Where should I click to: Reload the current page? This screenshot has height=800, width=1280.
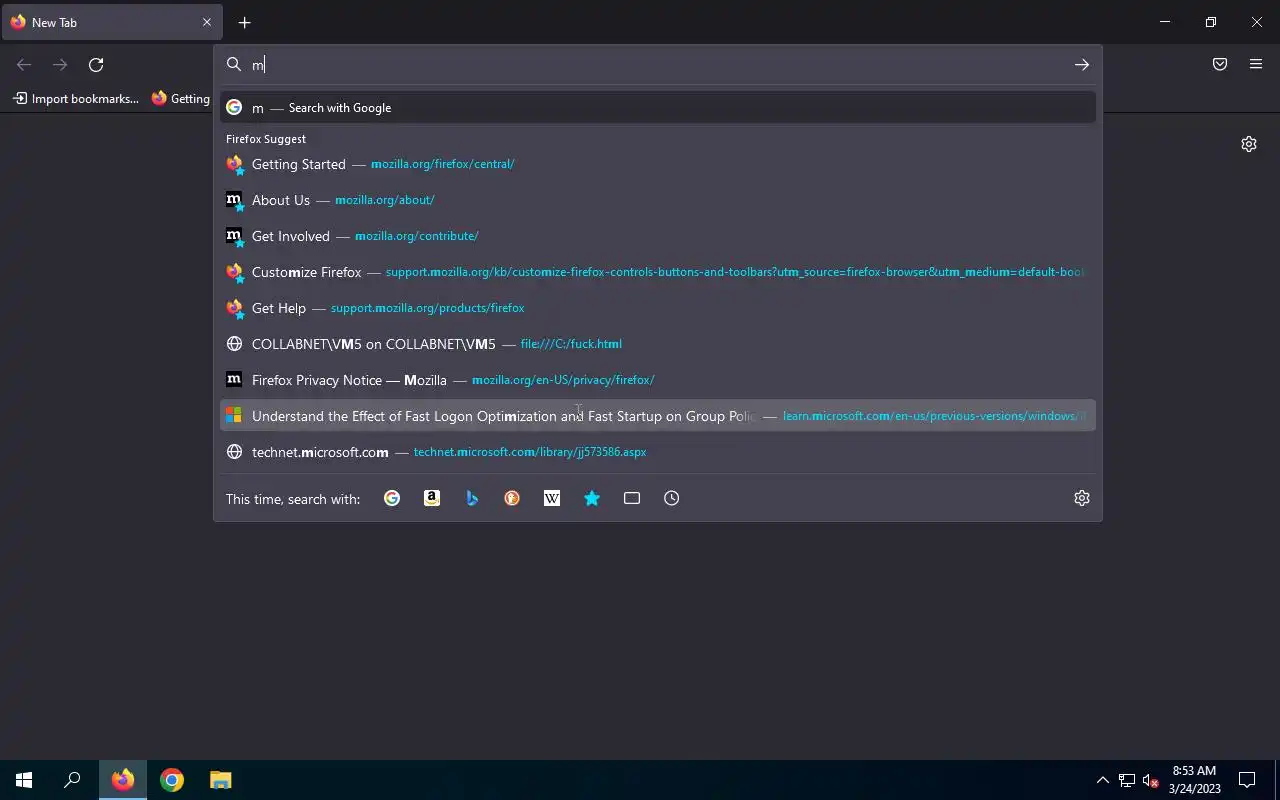[96, 64]
